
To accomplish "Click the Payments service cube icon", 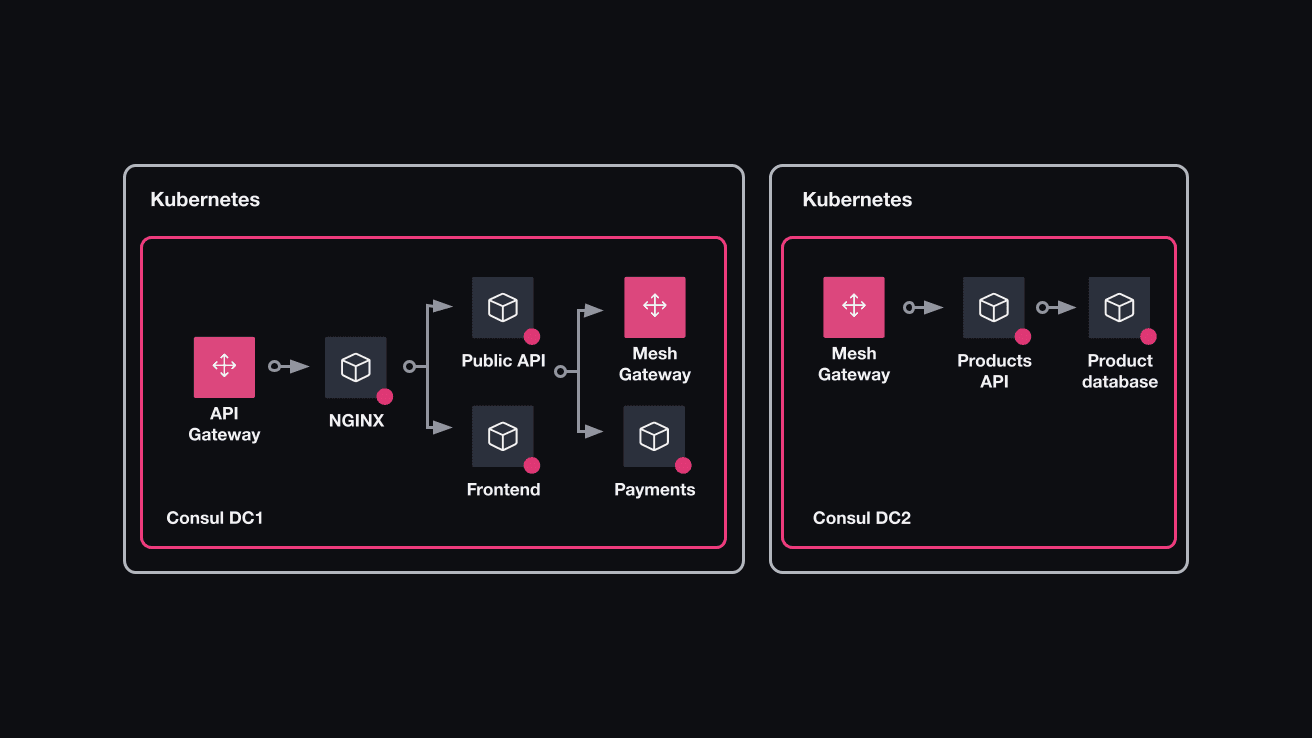I will 654,436.
